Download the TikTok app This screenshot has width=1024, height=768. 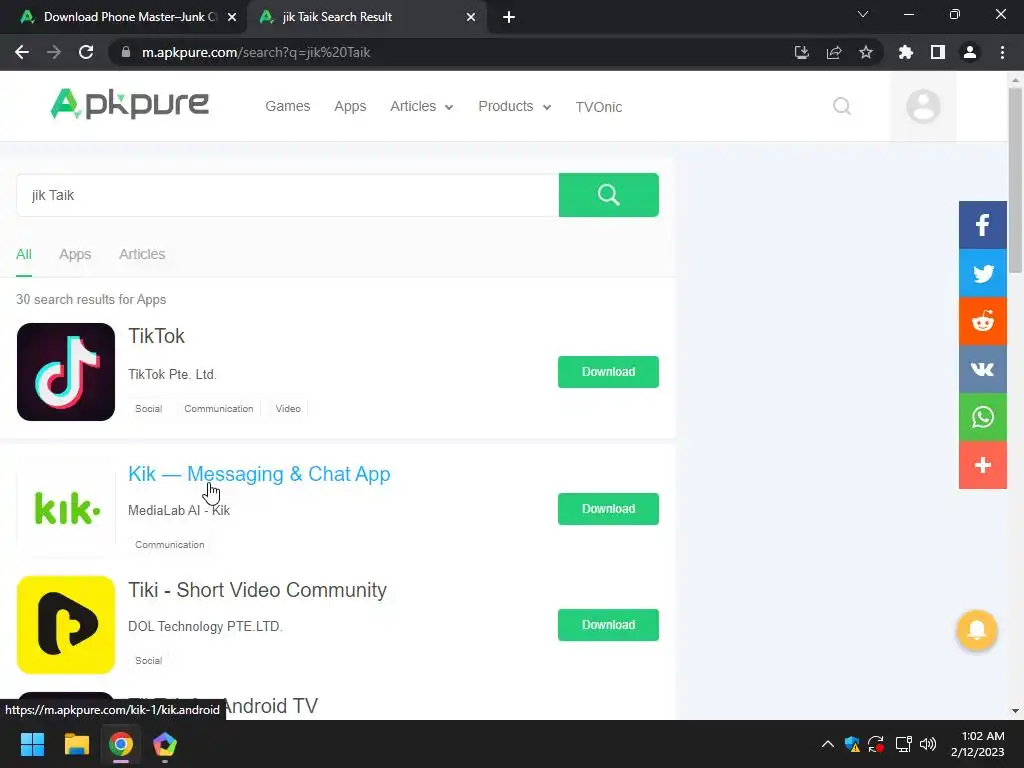coord(608,372)
